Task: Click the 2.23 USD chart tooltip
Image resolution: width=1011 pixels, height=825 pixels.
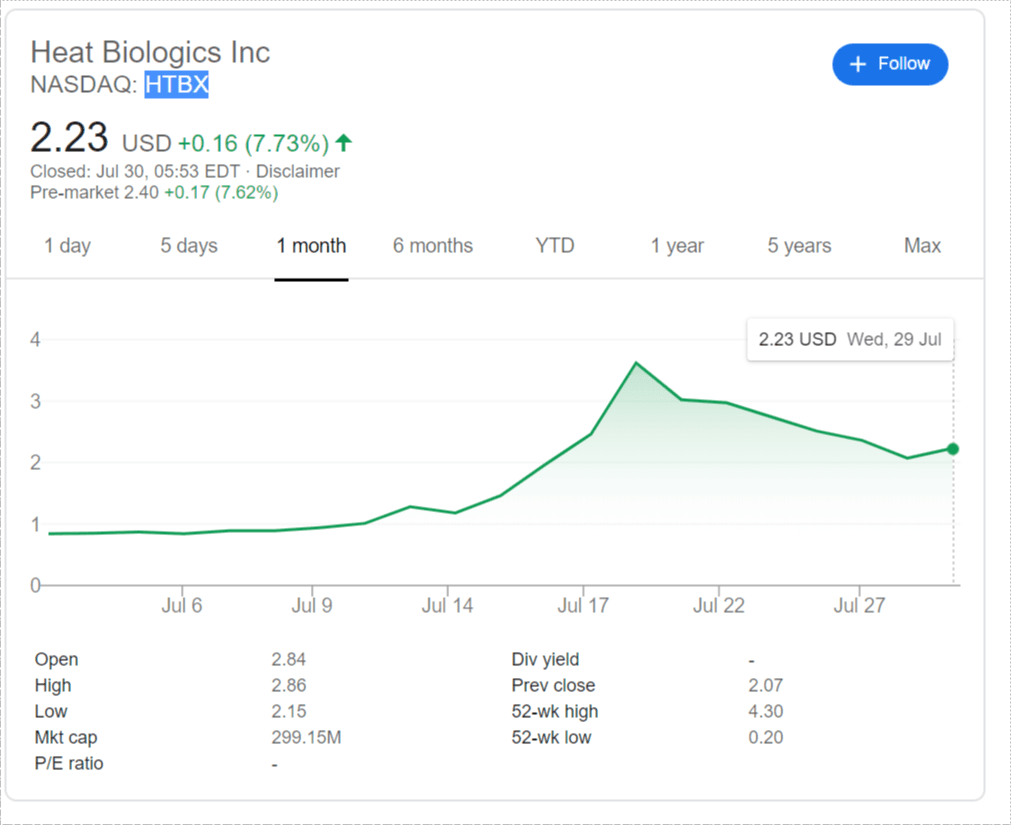Action: point(849,339)
